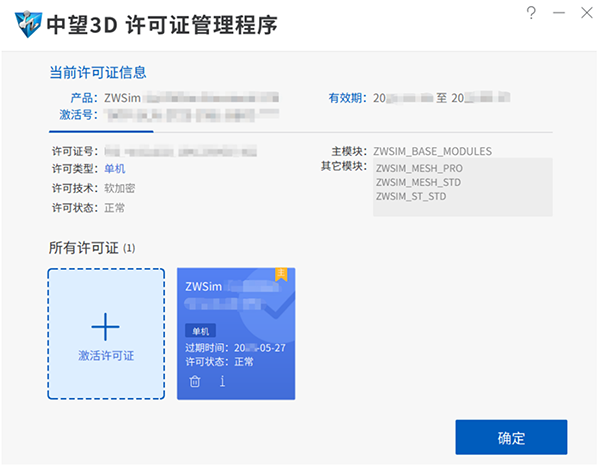This screenshot has width=600, height=466.
Task: Click 许可状态: 正常 on license card
Action: tap(219, 362)
